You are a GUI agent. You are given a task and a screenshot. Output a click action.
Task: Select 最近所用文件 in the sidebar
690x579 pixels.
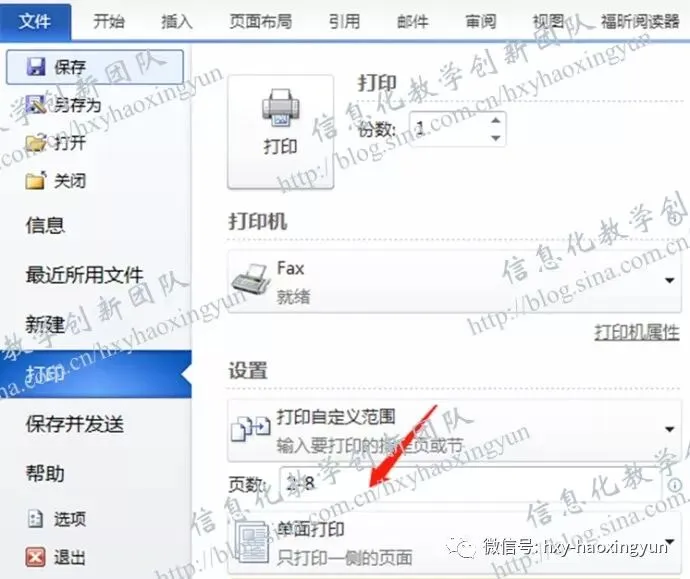coord(84,275)
